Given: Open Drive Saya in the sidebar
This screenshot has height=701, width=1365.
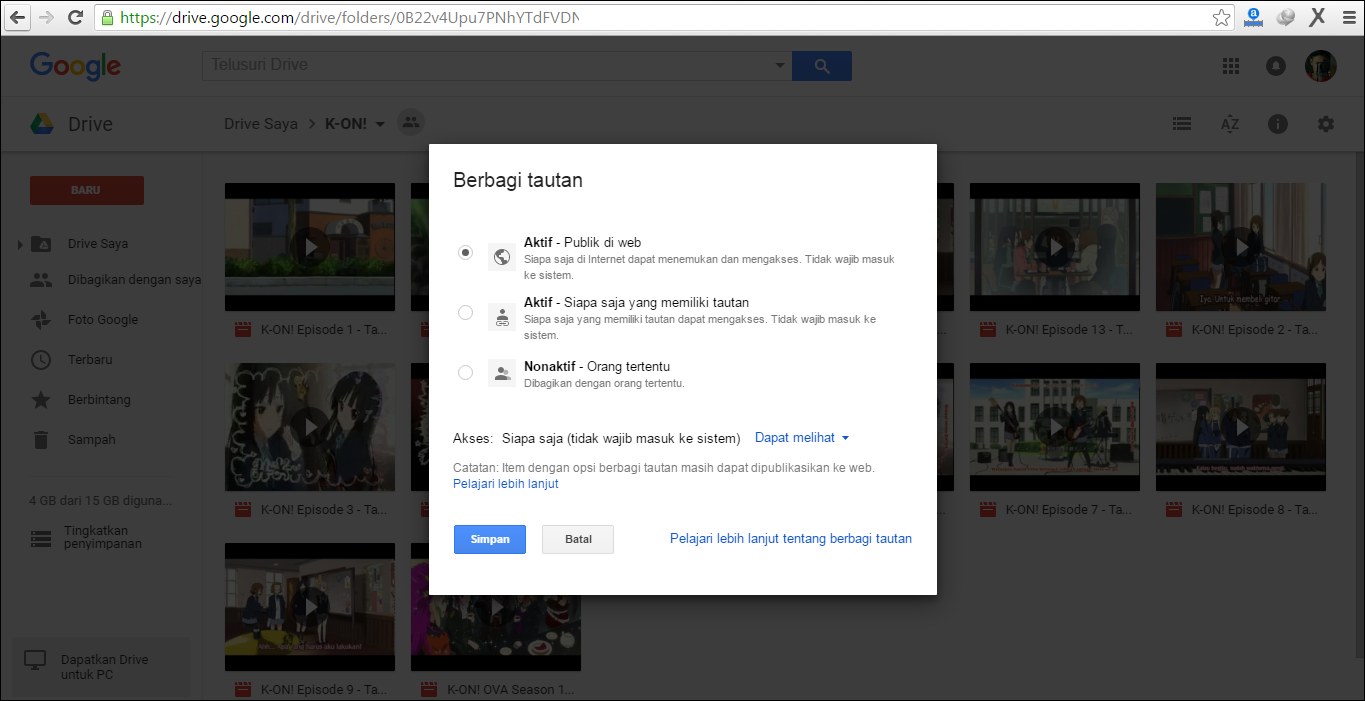Looking at the screenshot, I should click(x=98, y=244).
